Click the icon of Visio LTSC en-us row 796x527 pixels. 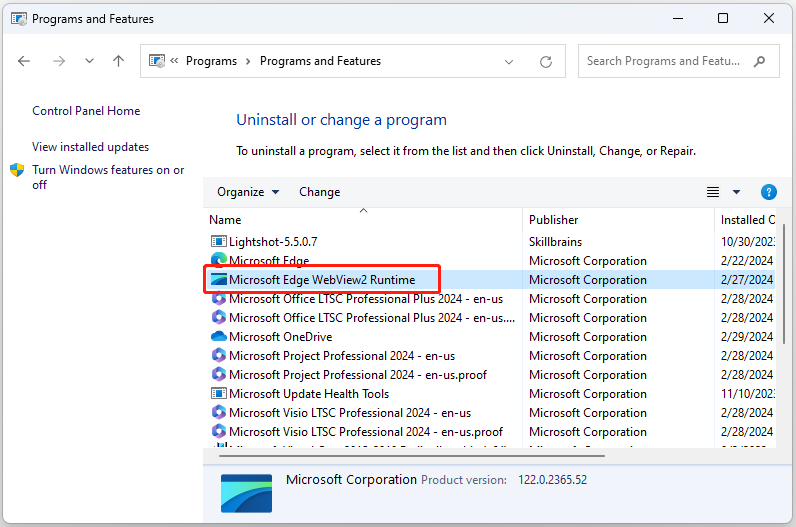[x=219, y=412]
